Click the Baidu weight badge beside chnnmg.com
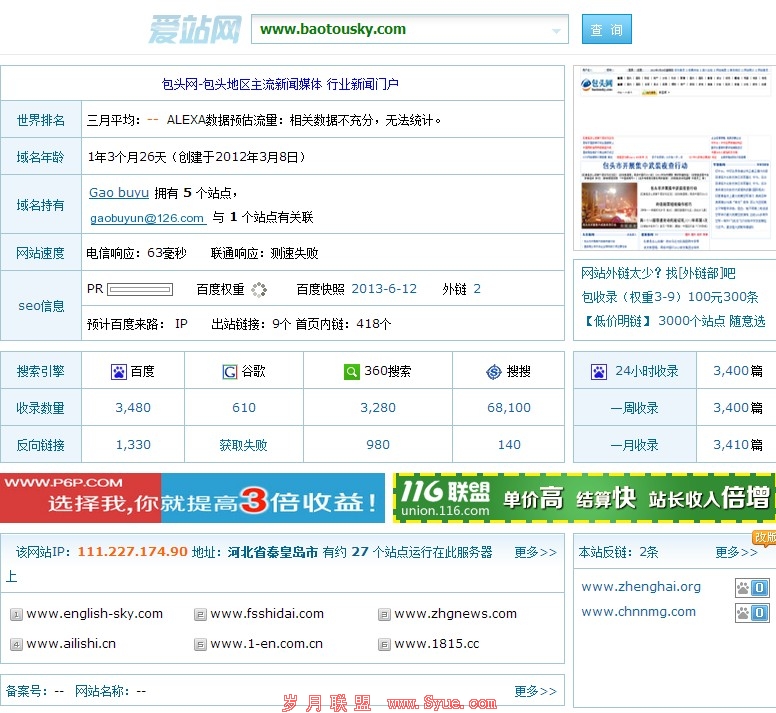Screen dimensions: 776x713 tap(752, 613)
